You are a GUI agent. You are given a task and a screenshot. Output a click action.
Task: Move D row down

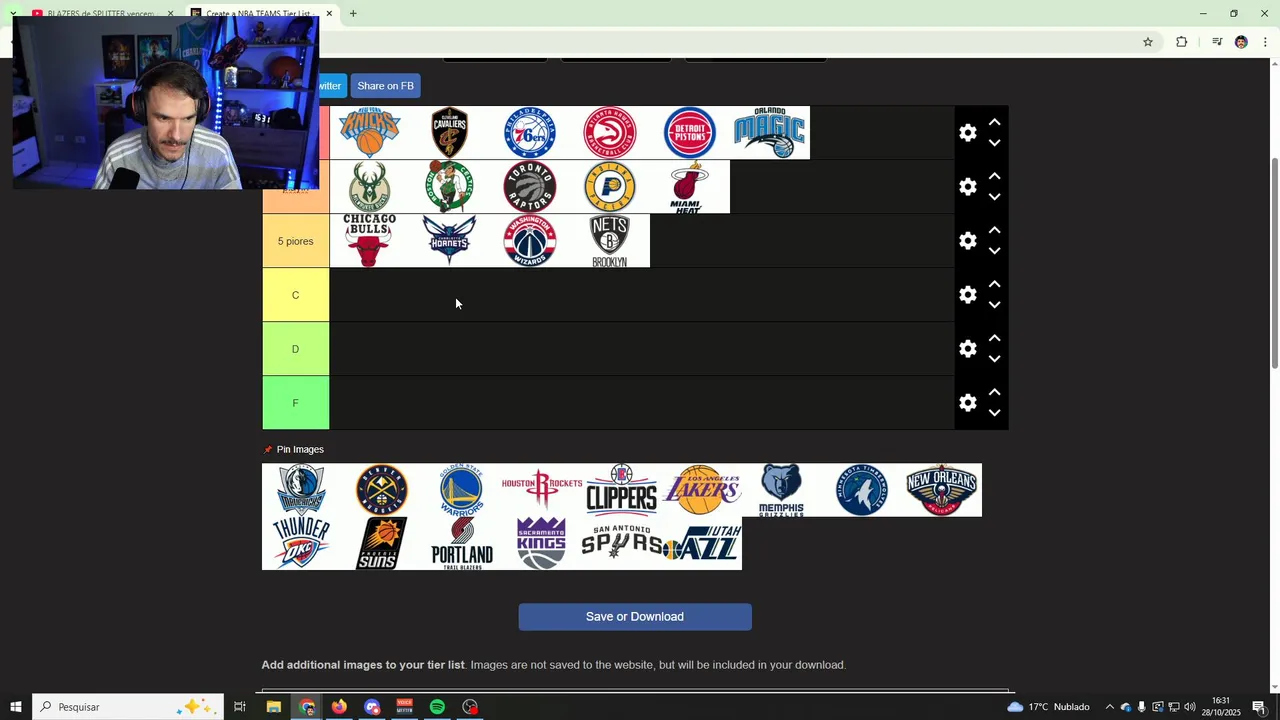(994, 359)
